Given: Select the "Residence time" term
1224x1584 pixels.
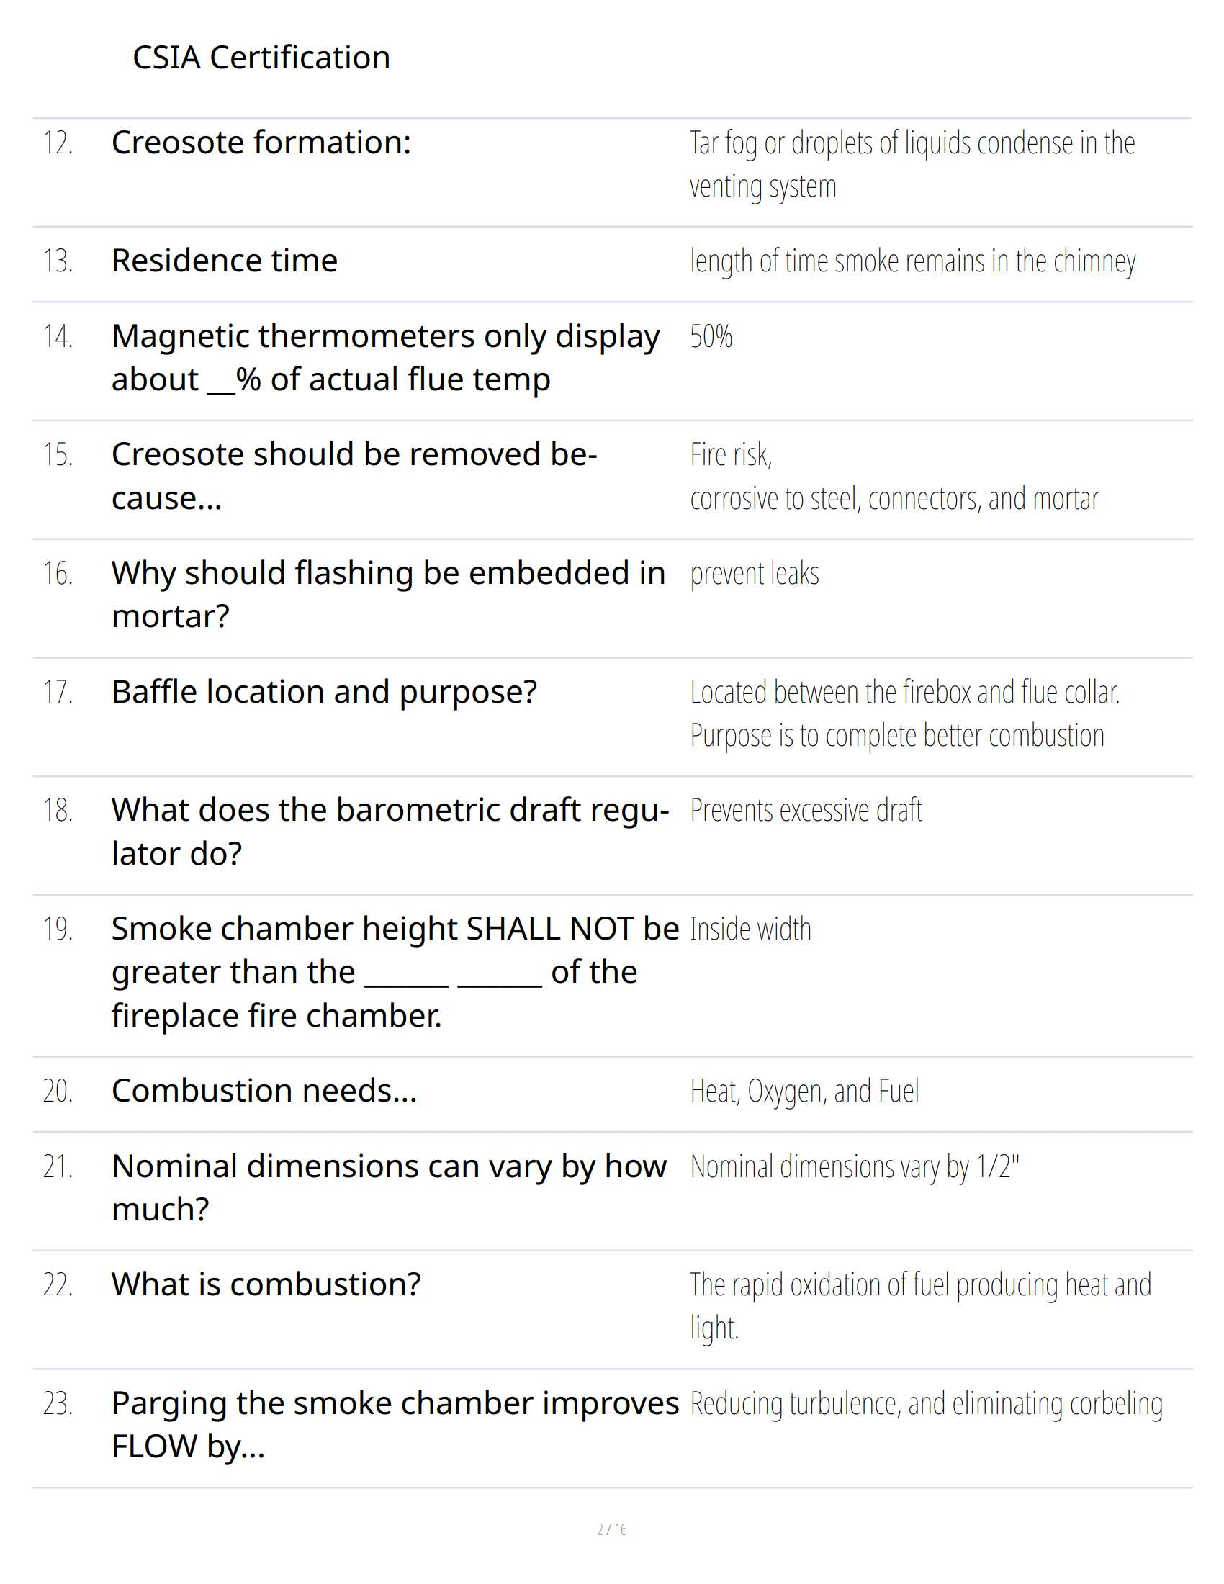Looking at the screenshot, I should click(x=224, y=260).
